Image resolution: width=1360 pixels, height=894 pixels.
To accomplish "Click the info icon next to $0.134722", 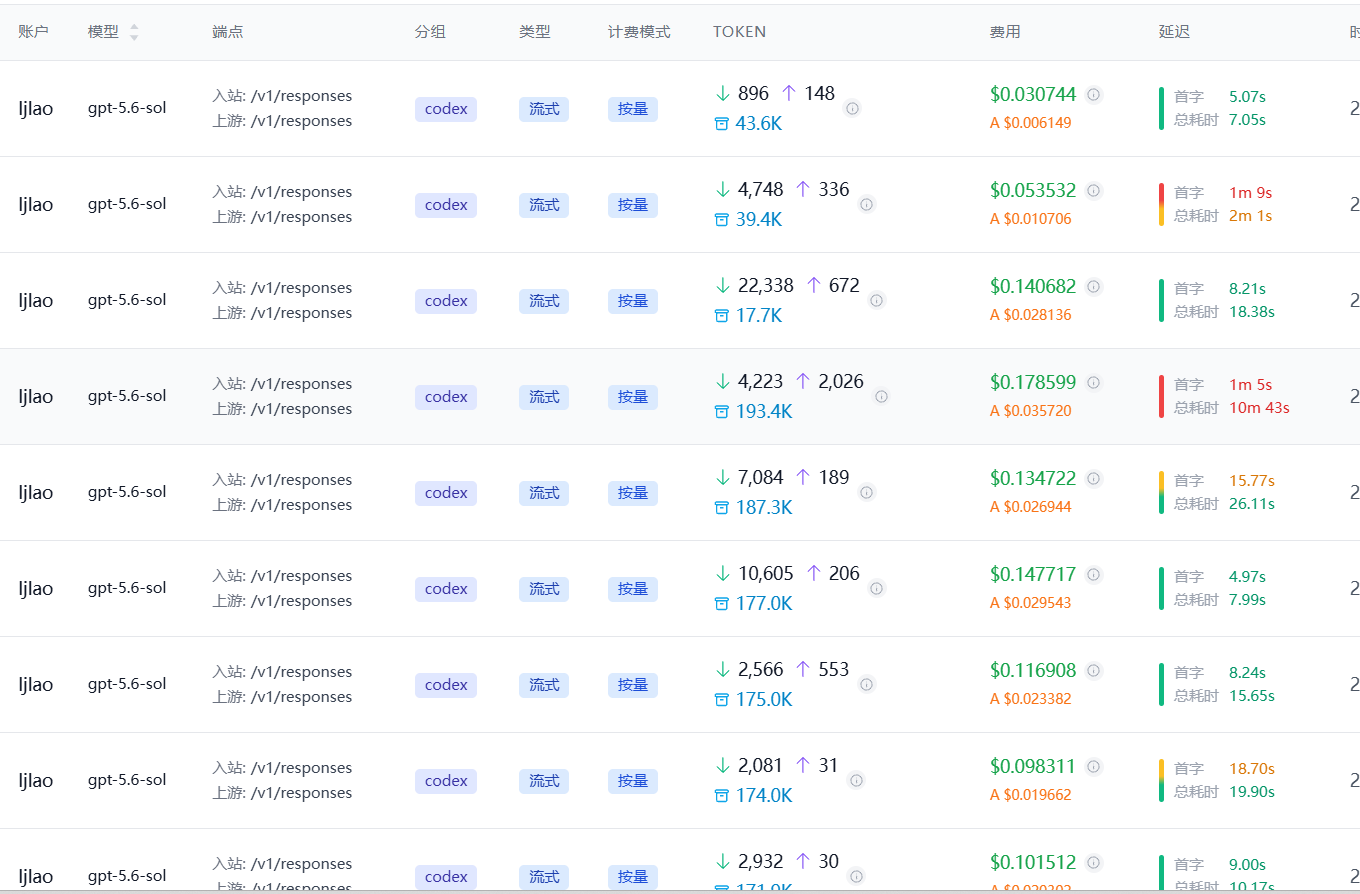I will [x=1094, y=479].
